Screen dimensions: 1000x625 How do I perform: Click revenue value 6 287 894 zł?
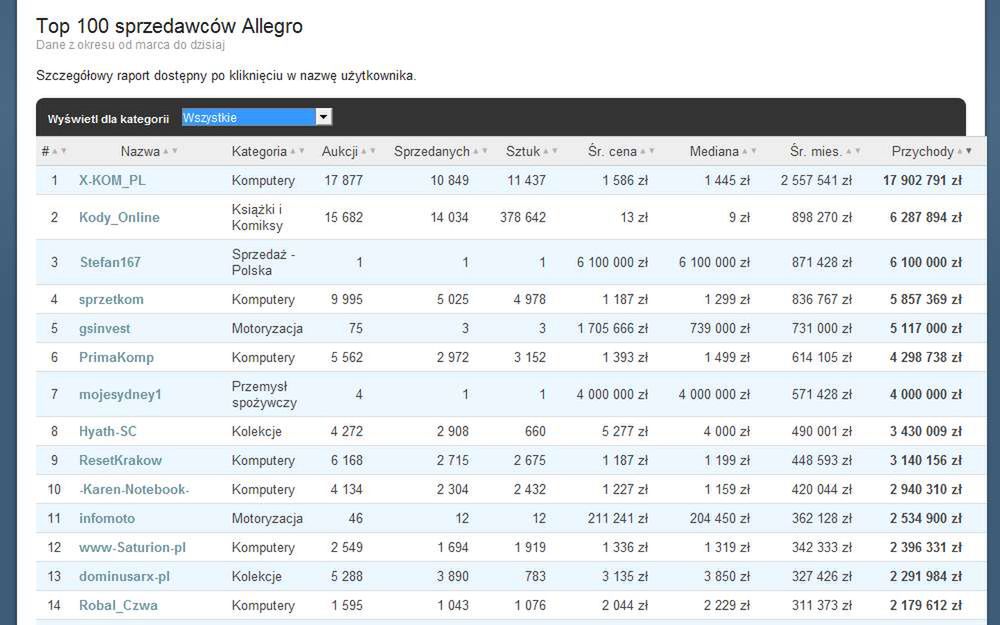click(x=926, y=217)
